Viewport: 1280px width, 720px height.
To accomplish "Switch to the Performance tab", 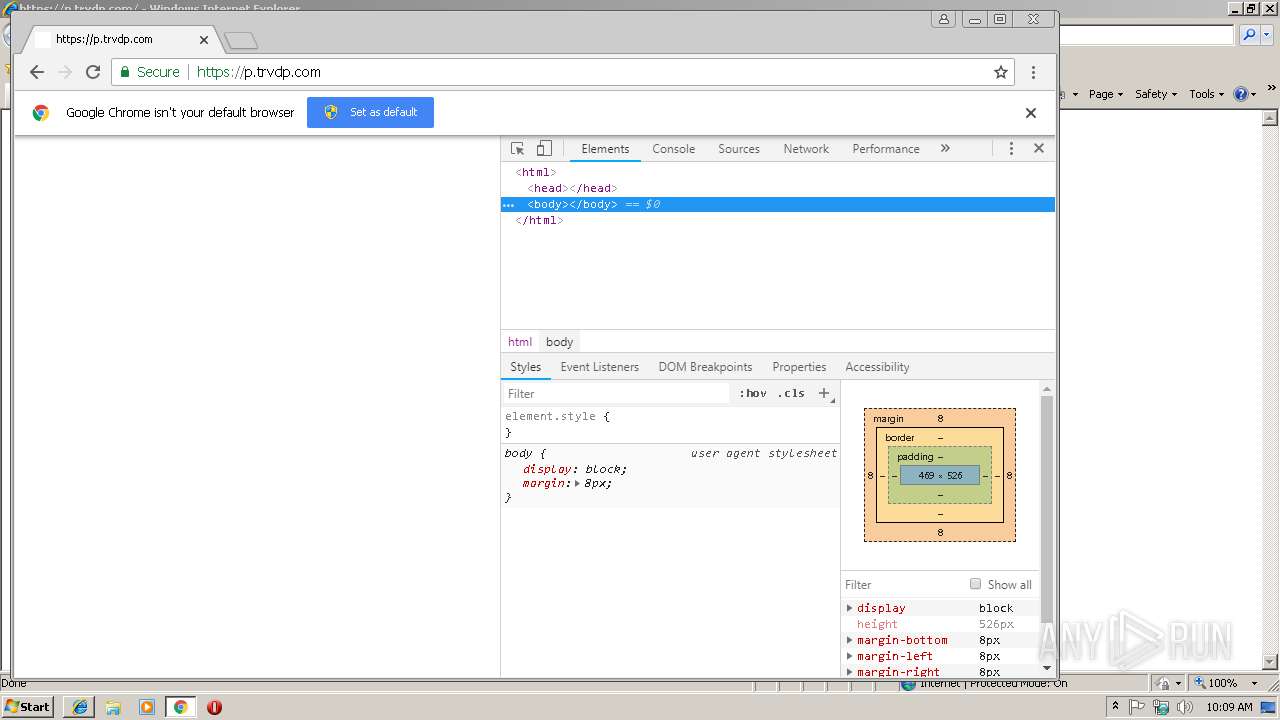I will [x=886, y=149].
